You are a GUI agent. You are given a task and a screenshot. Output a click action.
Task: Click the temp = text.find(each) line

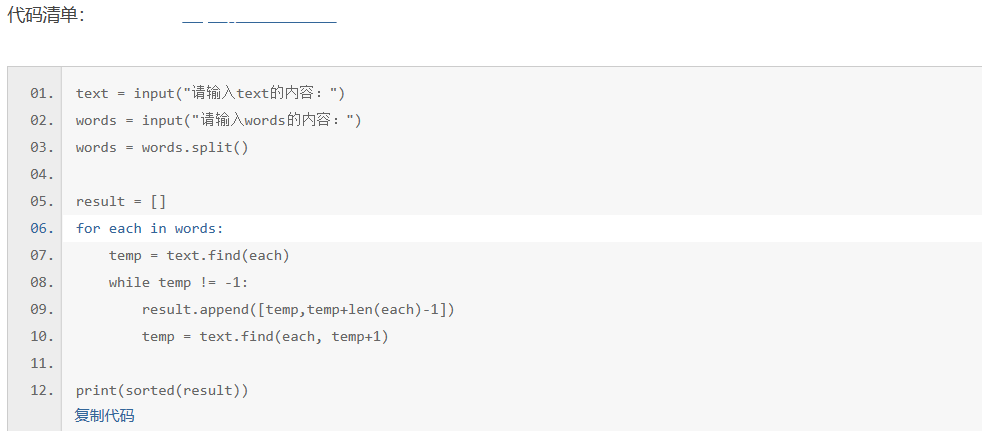click(199, 256)
